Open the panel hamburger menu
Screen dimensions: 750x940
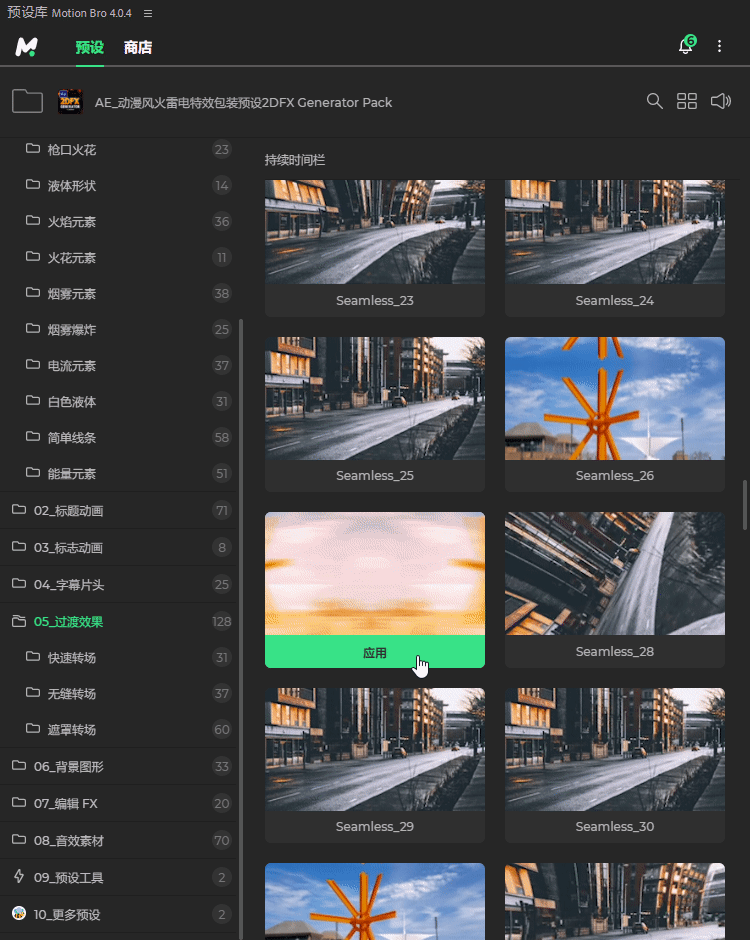pyautogui.click(x=148, y=13)
